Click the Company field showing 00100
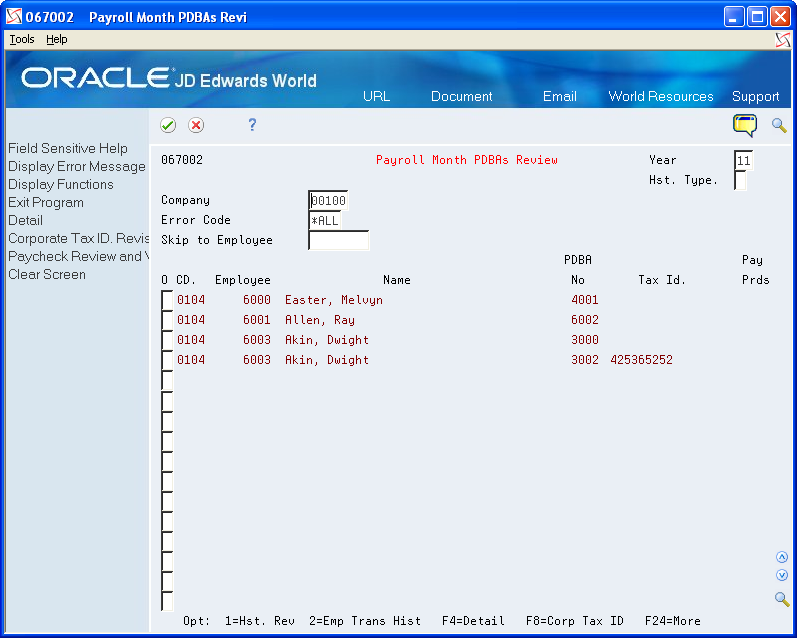Viewport: 797px width, 638px height. click(x=328, y=200)
